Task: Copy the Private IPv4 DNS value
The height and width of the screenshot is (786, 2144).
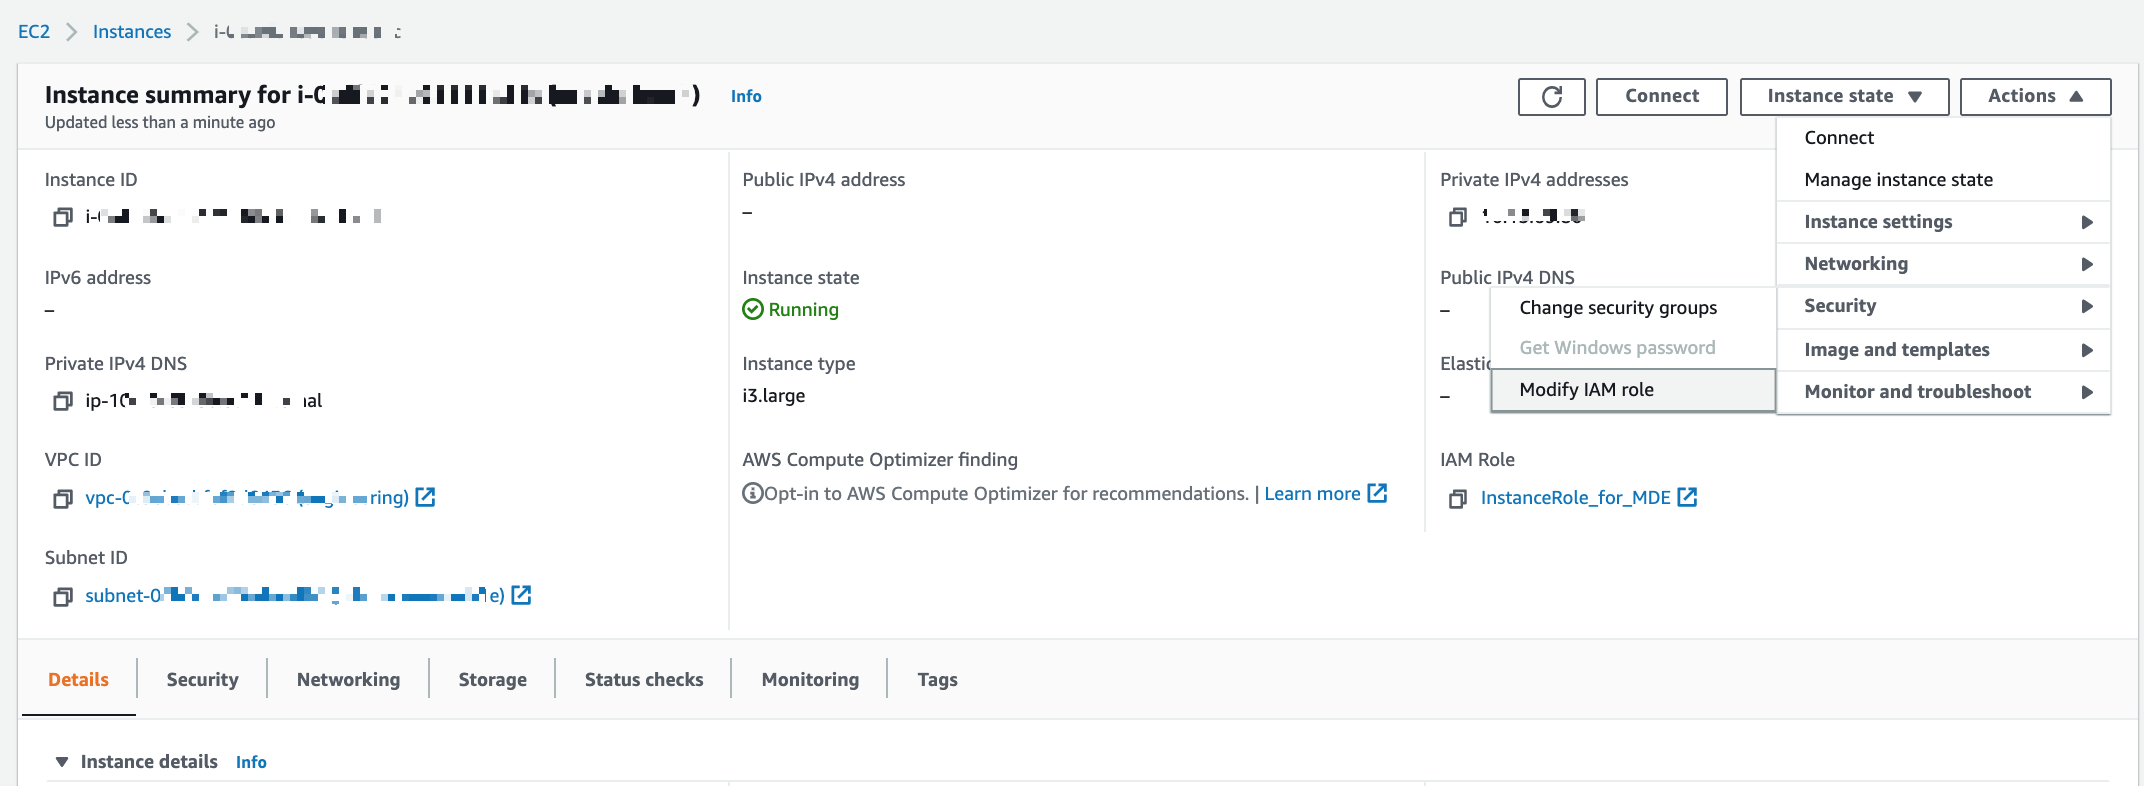Action: point(63,401)
